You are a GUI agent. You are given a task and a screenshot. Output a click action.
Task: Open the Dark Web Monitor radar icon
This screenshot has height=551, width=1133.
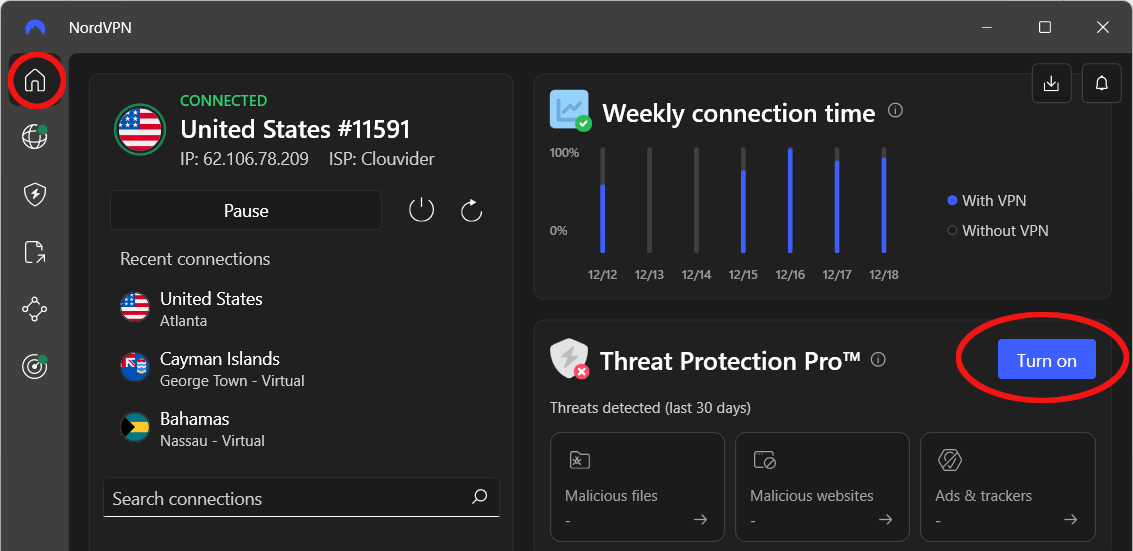tap(35, 367)
